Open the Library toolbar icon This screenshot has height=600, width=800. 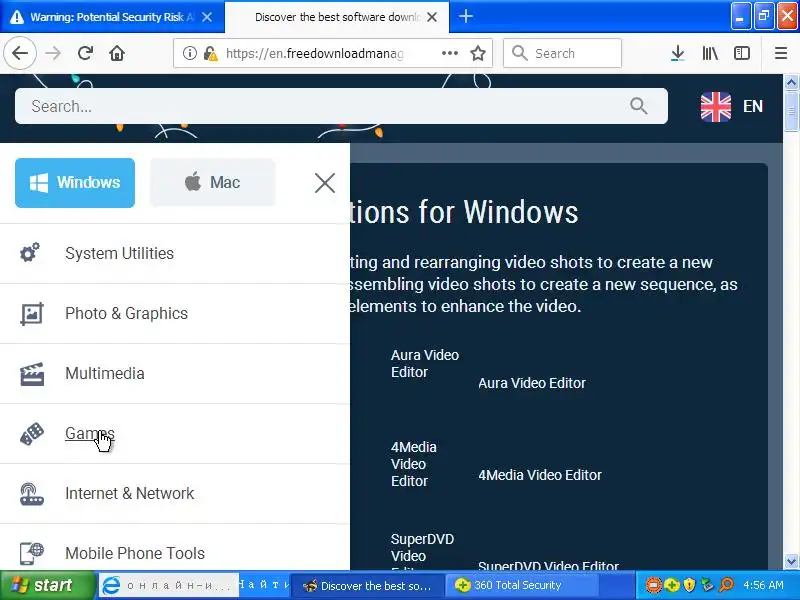click(710, 53)
